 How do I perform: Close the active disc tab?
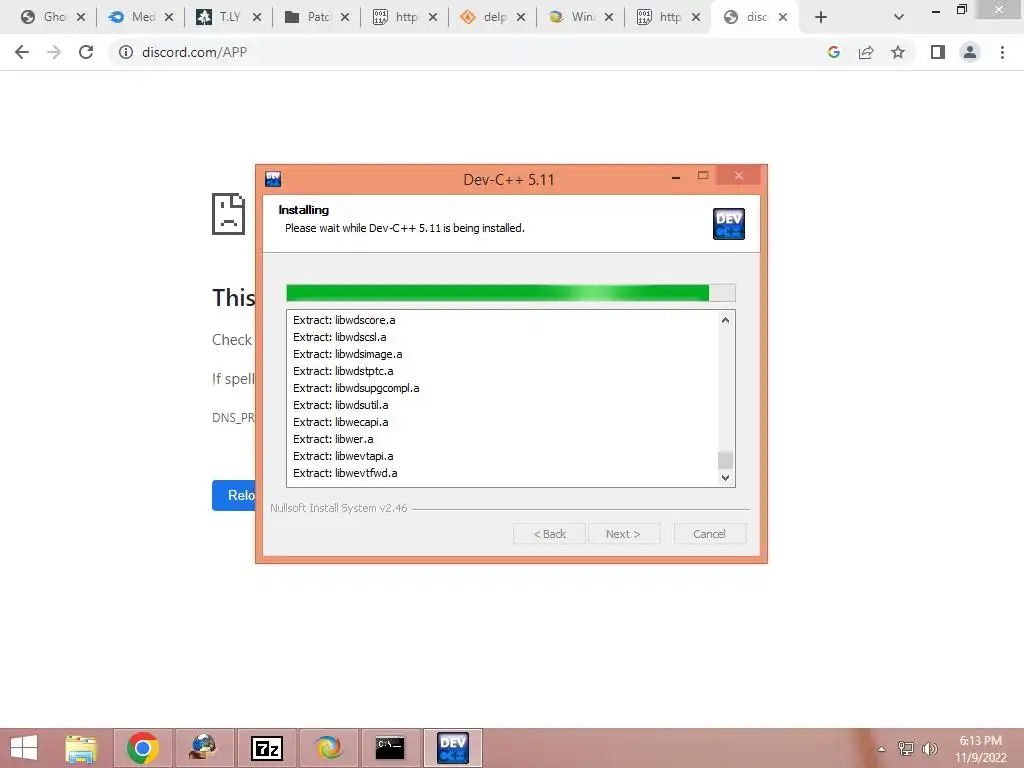(x=782, y=17)
